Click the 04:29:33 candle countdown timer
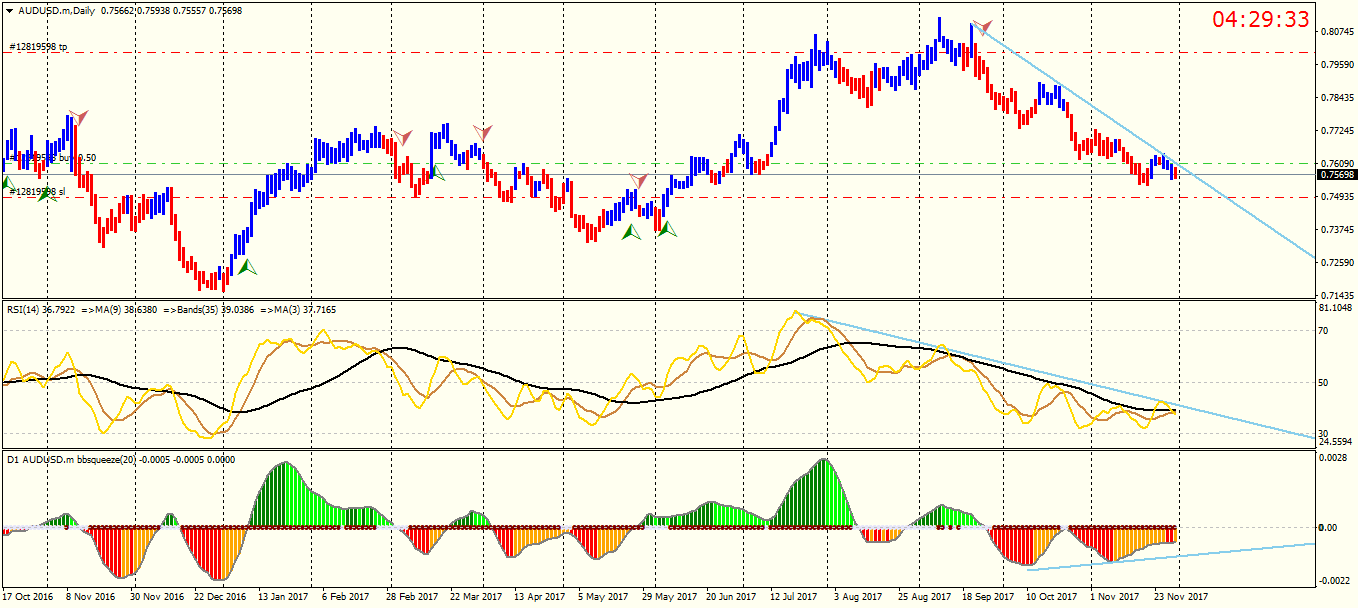This screenshot has height=608, width=1358. point(1261,20)
